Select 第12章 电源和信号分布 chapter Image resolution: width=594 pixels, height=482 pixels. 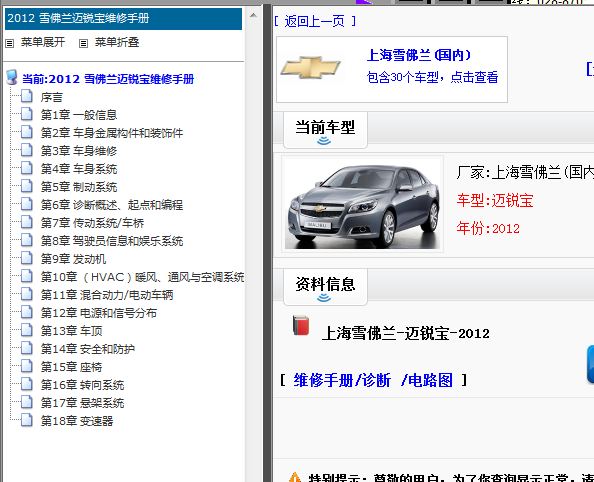coord(98,313)
